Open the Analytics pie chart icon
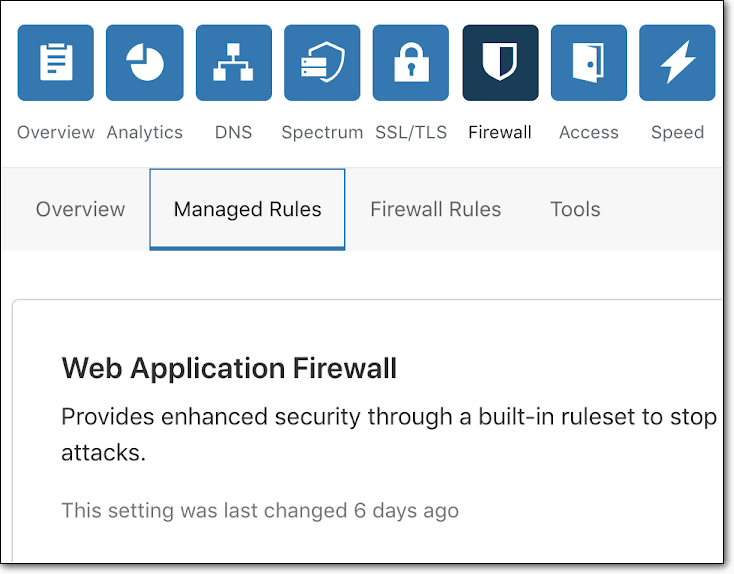Screen dimensions: 734x574 pyautogui.click(x=145, y=63)
